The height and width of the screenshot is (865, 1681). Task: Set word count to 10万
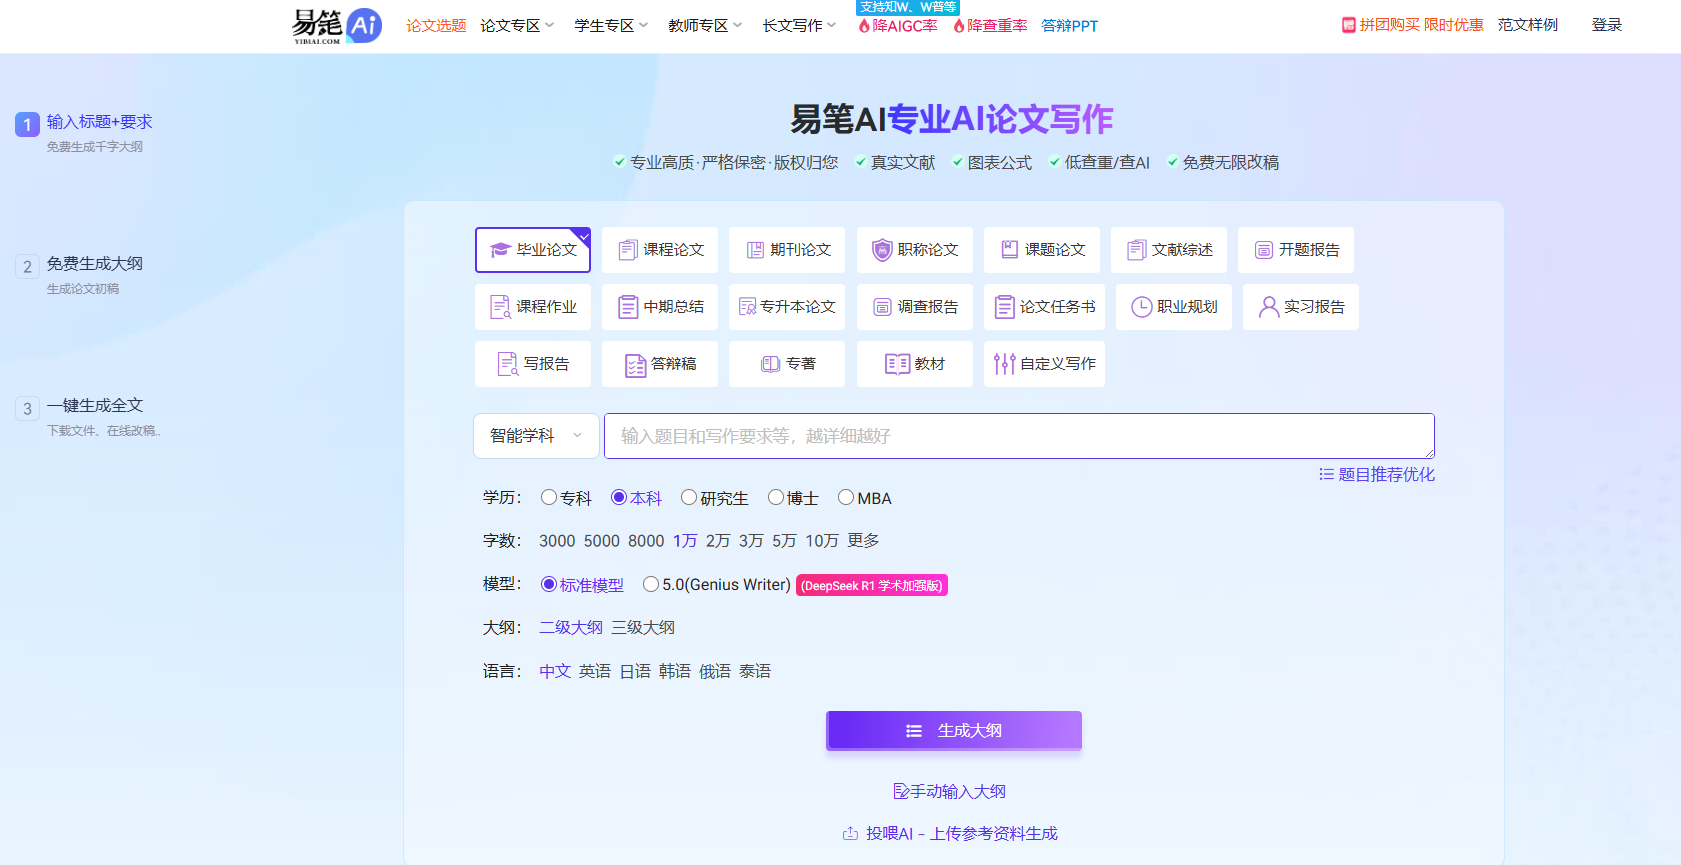tap(822, 541)
